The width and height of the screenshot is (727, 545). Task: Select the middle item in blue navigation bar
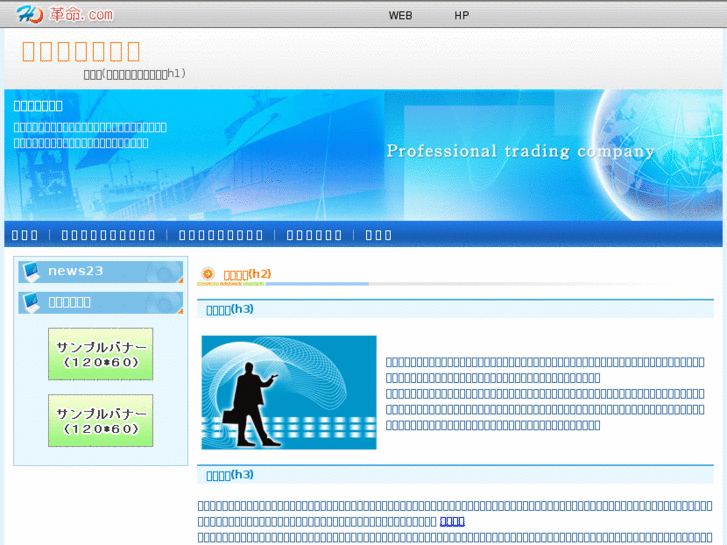pos(221,235)
